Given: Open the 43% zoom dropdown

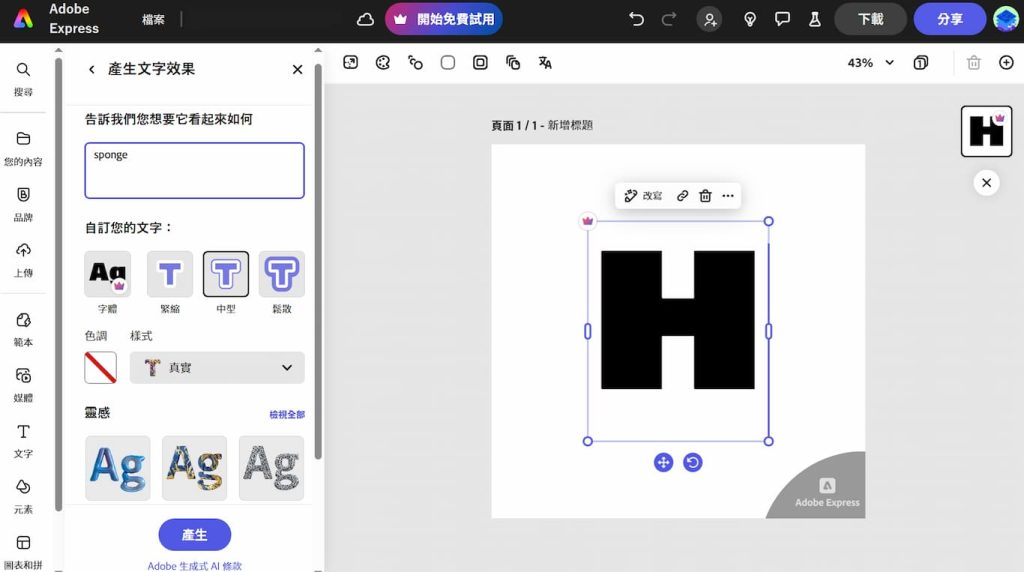Looking at the screenshot, I should pyautogui.click(x=871, y=63).
